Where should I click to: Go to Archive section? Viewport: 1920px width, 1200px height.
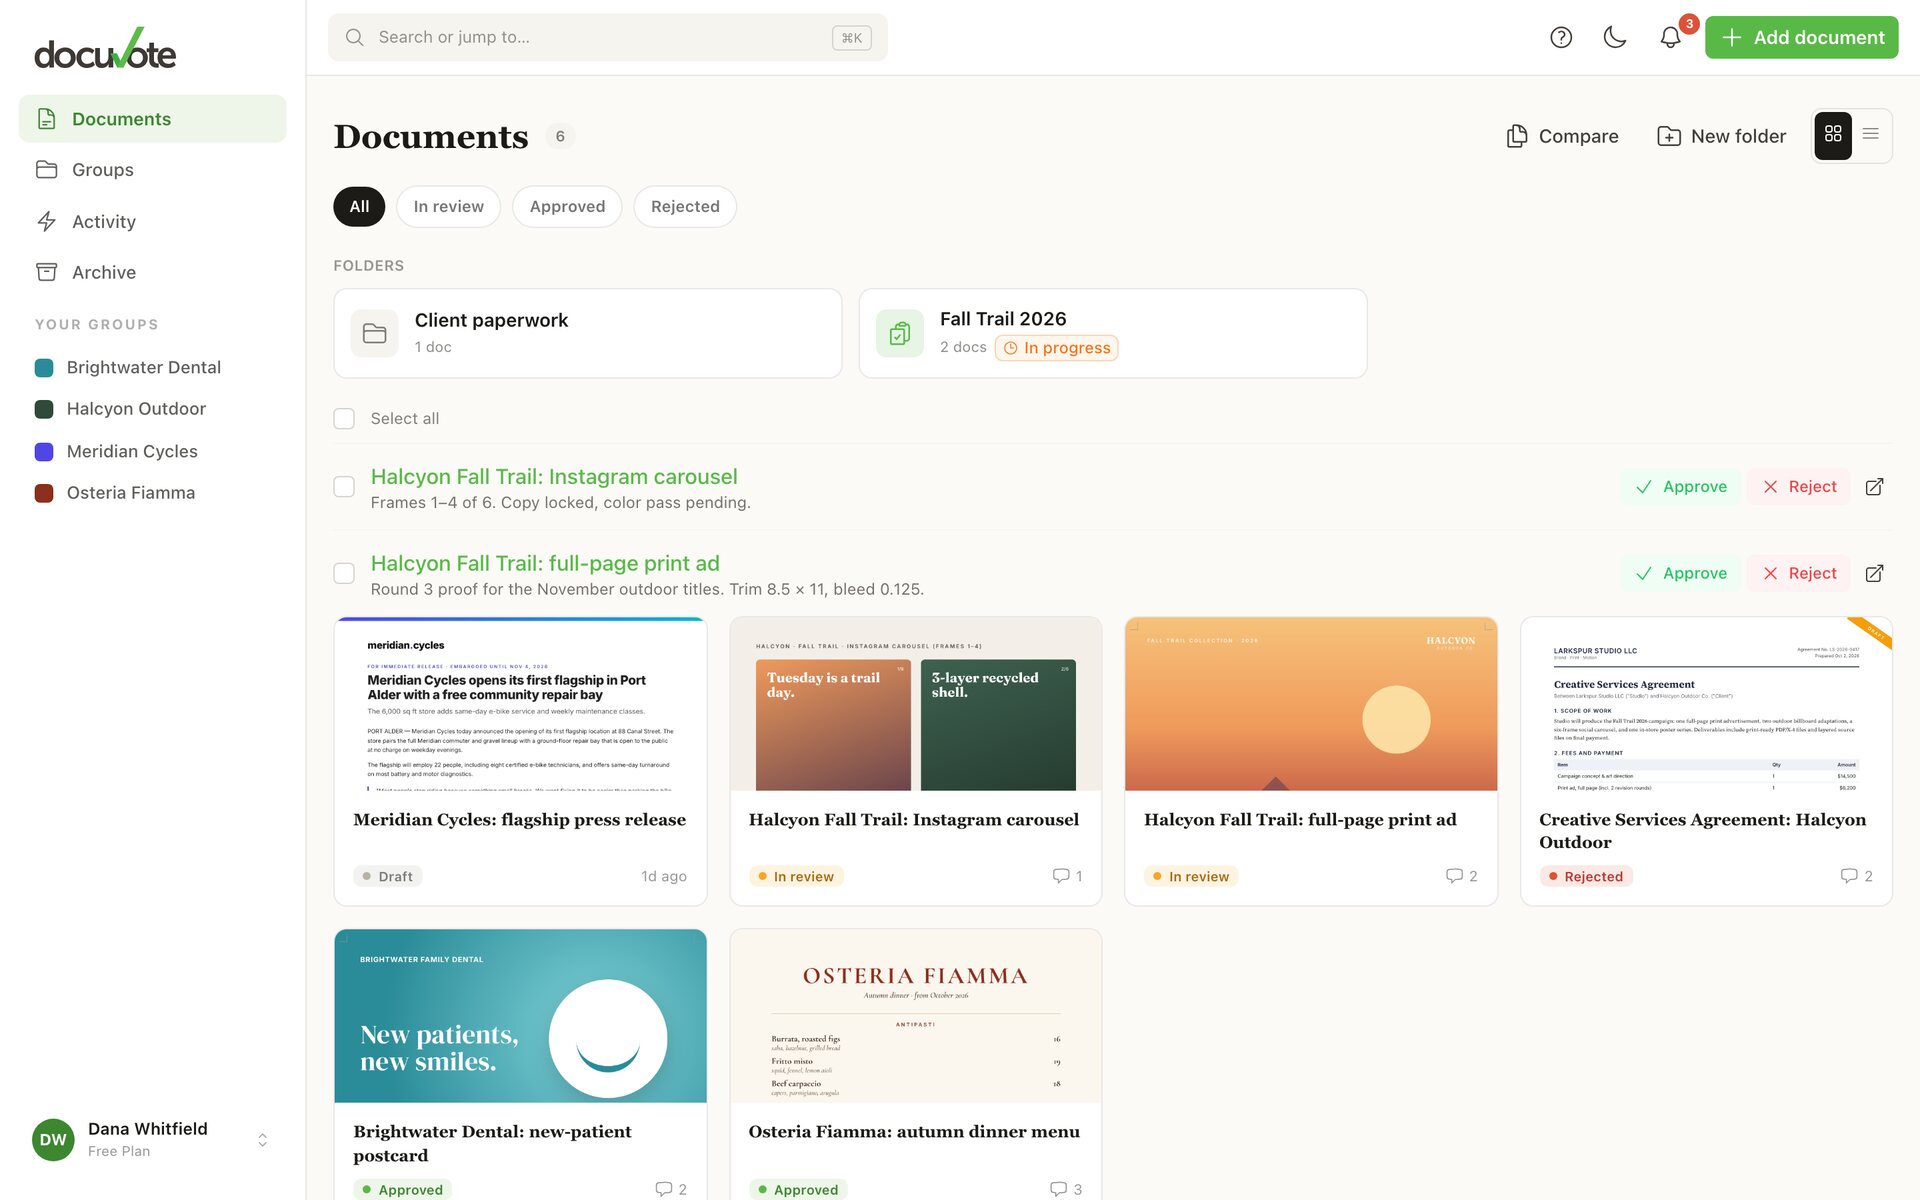(x=152, y=272)
